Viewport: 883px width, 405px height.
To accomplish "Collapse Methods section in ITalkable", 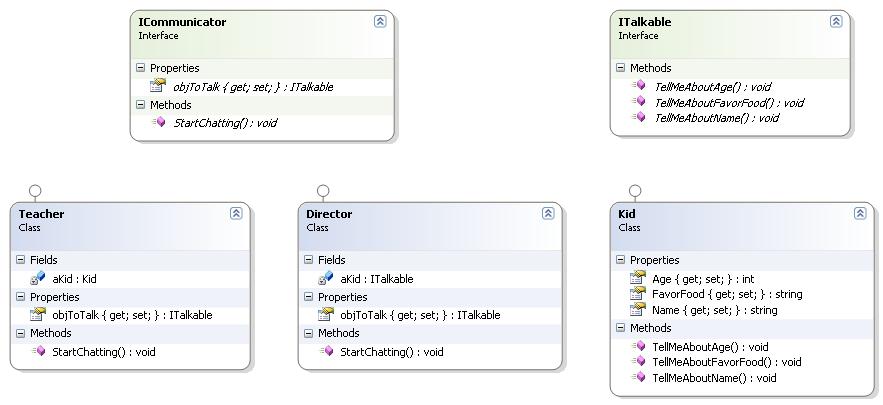I will [621, 68].
